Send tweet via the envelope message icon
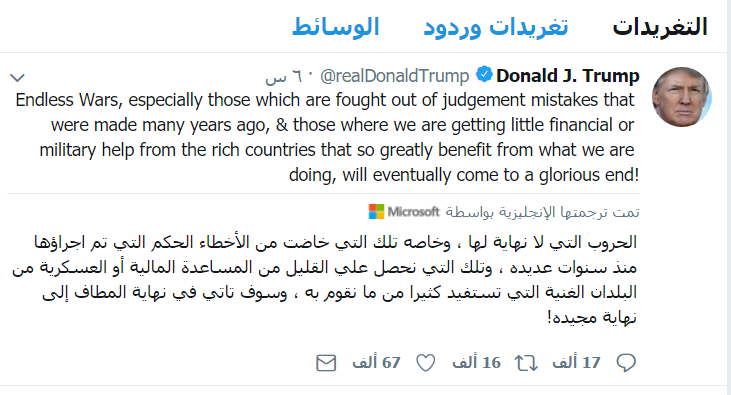This screenshot has height=395, width=731. [x=326, y=363]
